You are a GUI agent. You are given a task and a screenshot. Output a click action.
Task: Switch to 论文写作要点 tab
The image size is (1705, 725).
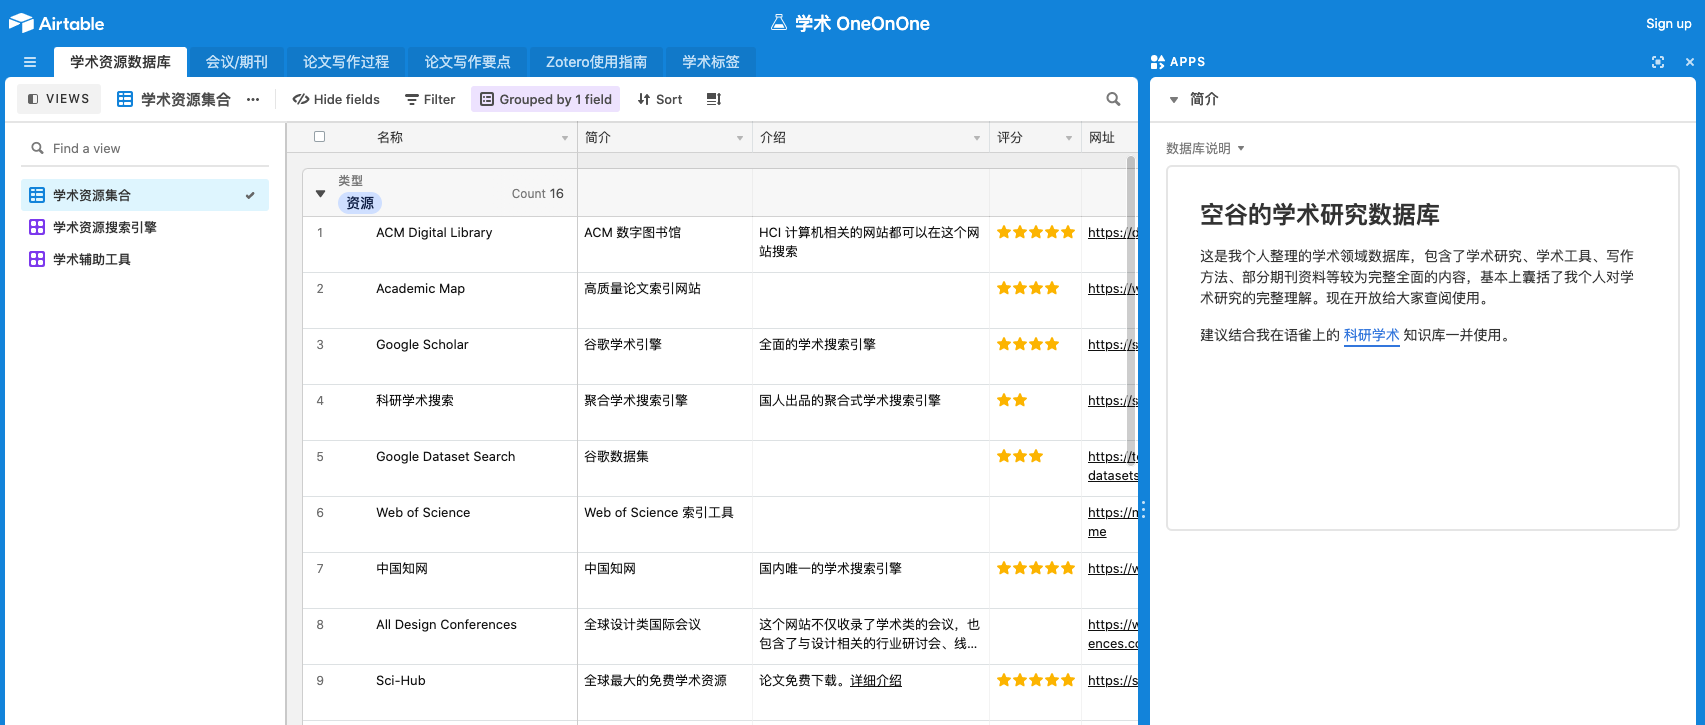point(467,62)
